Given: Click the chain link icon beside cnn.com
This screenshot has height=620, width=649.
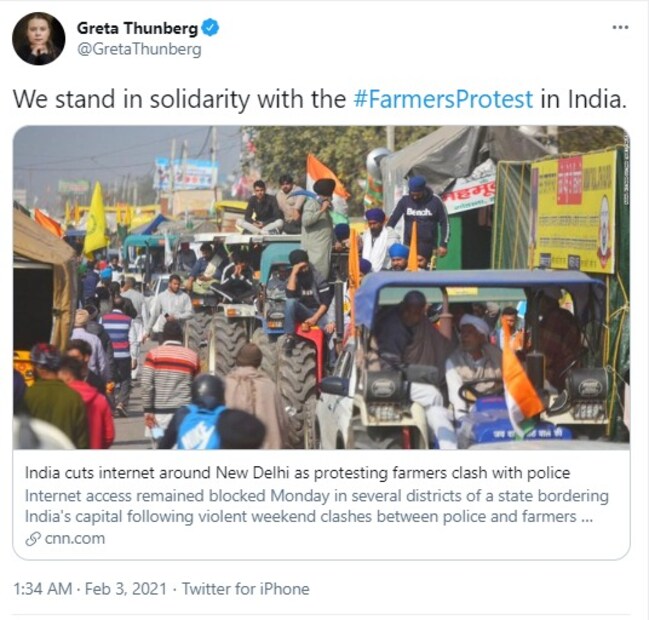Looking at the screenshot, I should [x=33, y=539].
